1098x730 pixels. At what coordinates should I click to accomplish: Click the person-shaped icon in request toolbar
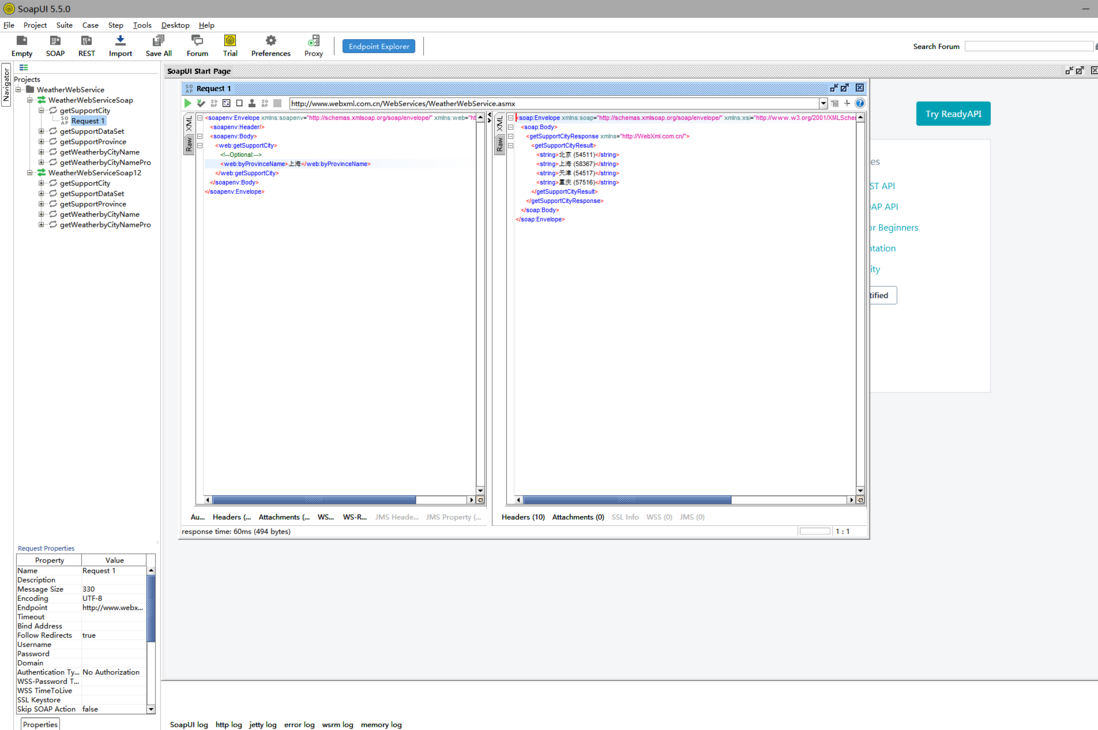click(x=252, y=103)
